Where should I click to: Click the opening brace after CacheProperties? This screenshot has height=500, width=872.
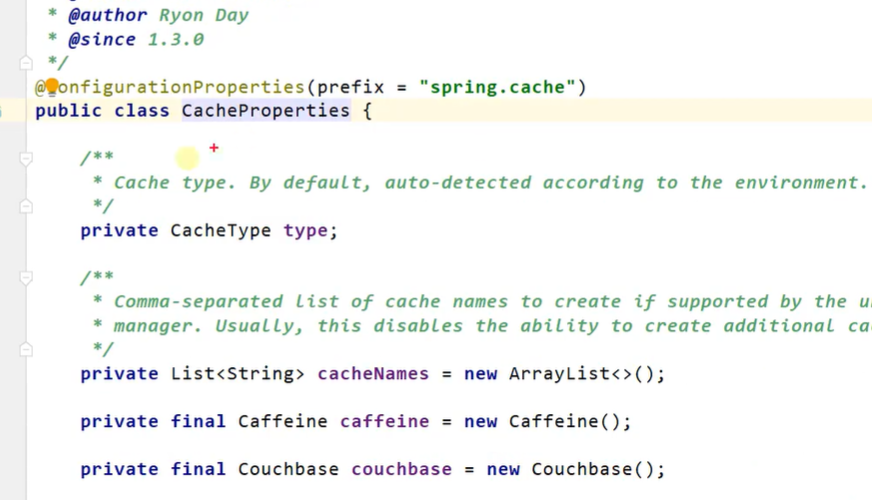pyautogui.click(x=367, y=111)
